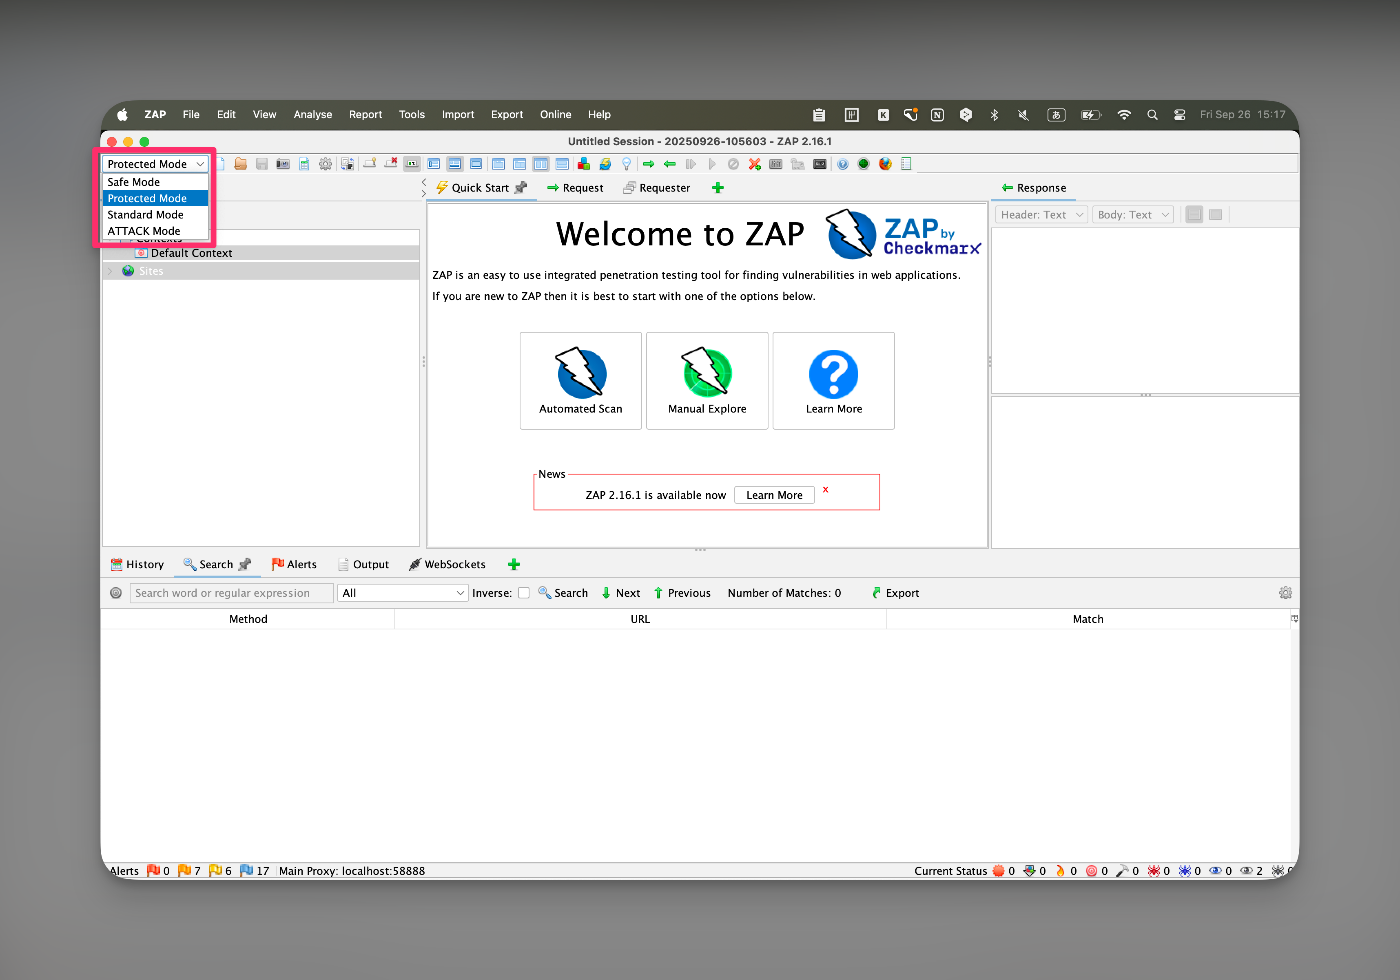The image size is (1400, 980).
Task: Toggle expand Information layout button
Action: click(455, 164)
